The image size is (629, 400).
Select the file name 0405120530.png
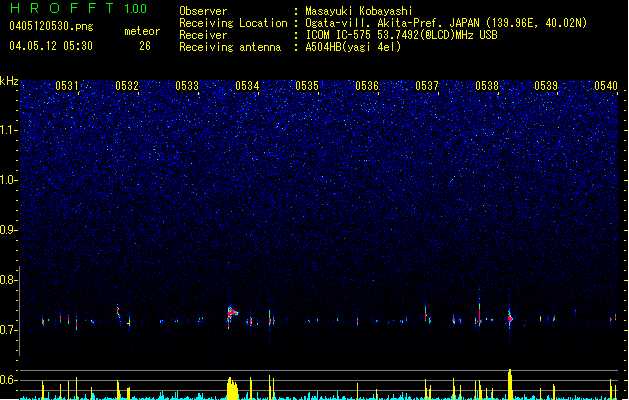tap(51, 26)
